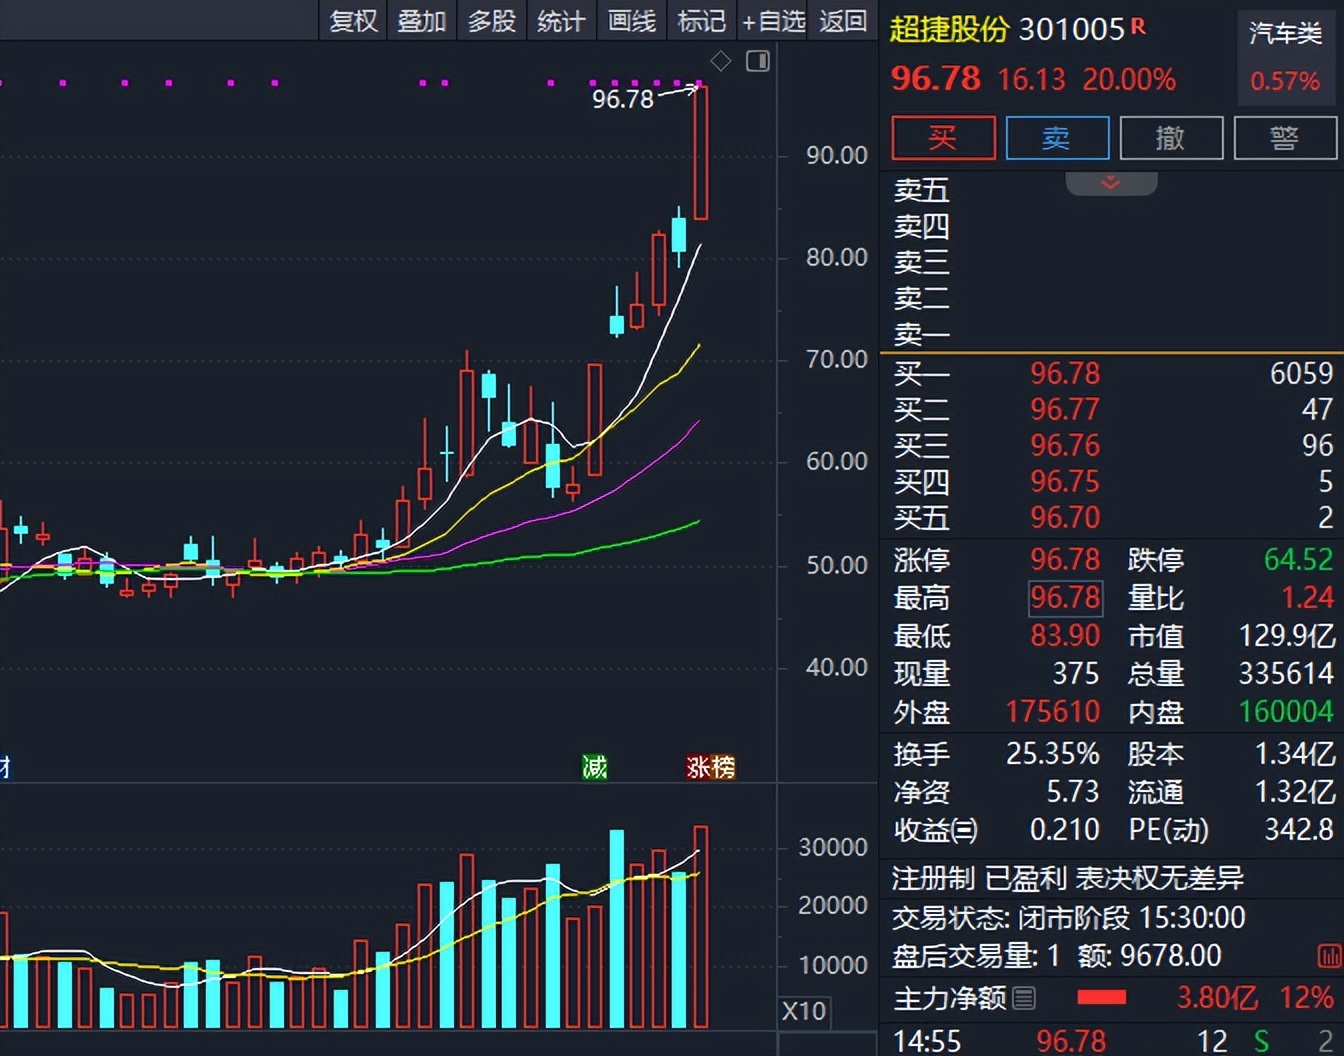Click the 买一 price 96.78 row

1065,374
